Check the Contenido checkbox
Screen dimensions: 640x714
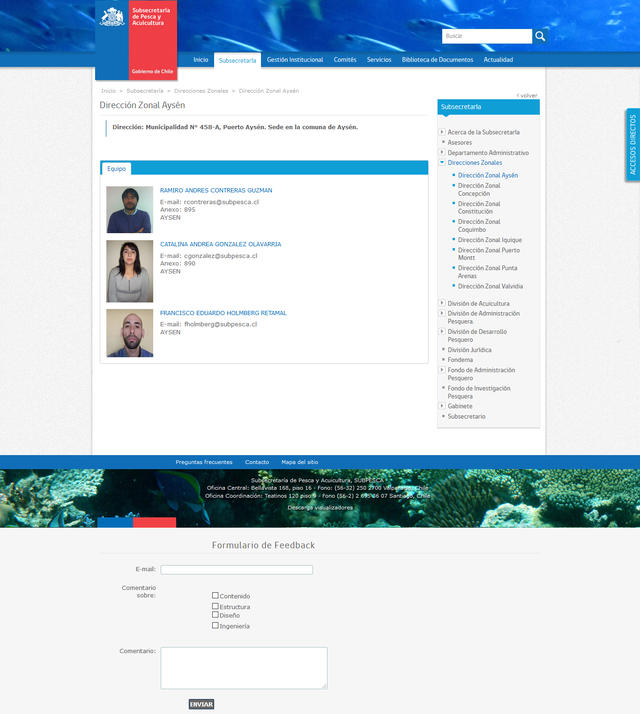pyautogui.click(x=215, y=595)
